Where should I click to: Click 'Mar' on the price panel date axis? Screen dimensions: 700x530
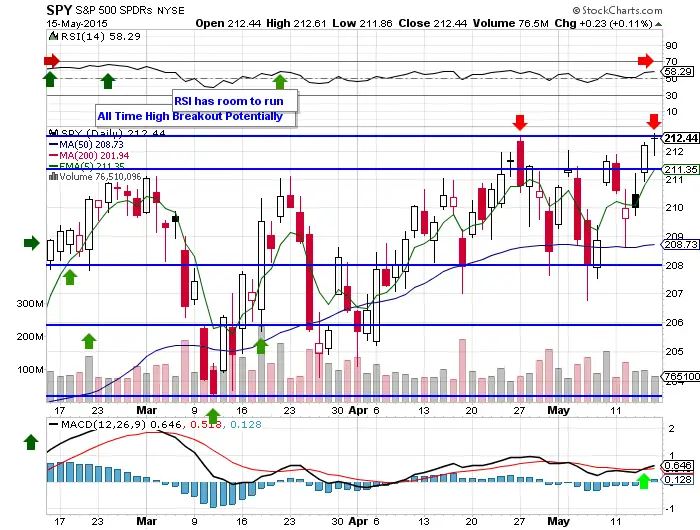[146, 410]
